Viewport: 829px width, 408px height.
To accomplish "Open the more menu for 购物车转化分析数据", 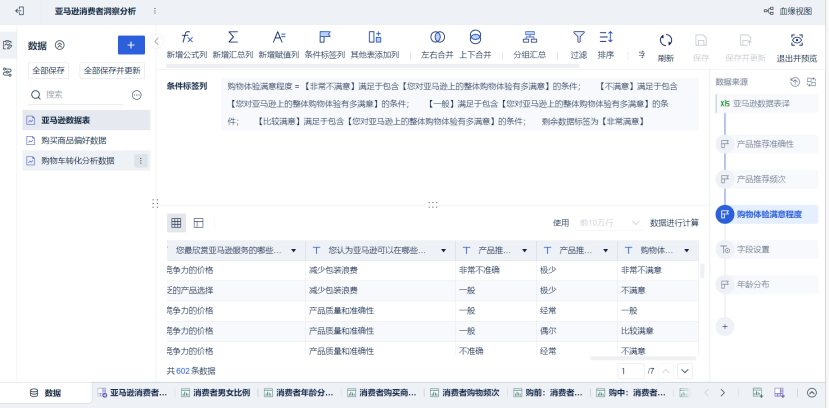I will tap(140, 161).
